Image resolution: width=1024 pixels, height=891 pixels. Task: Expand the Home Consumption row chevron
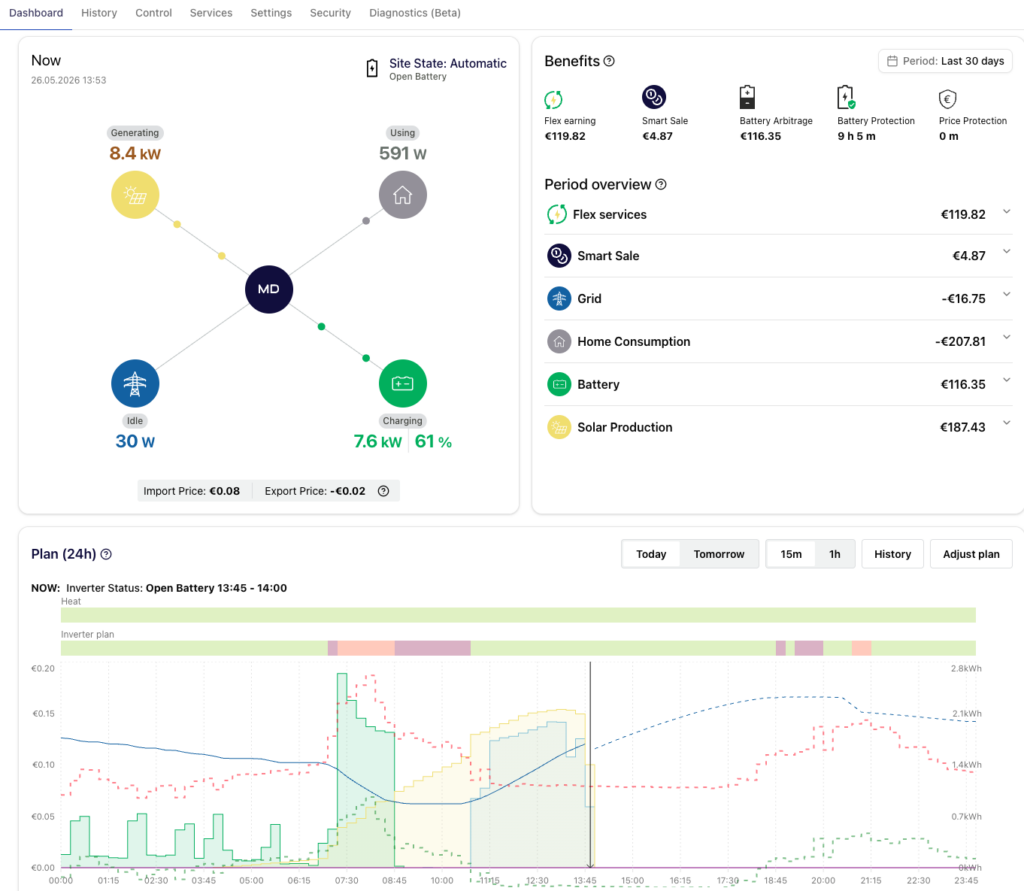pos(1006,337)
